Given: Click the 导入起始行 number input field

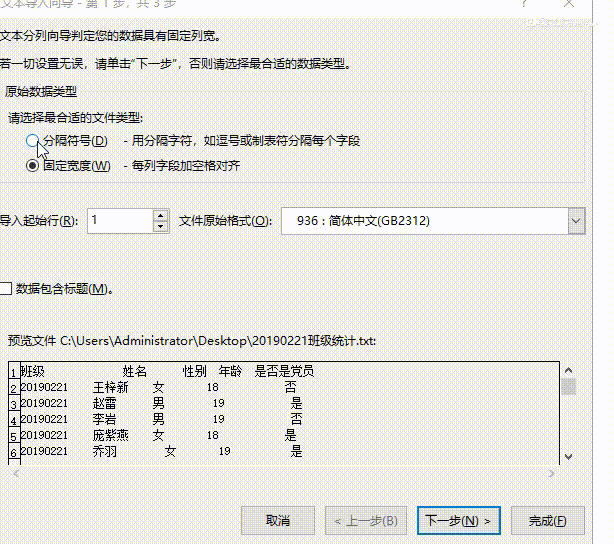Looking at the screenshot, I should point(120,221).
